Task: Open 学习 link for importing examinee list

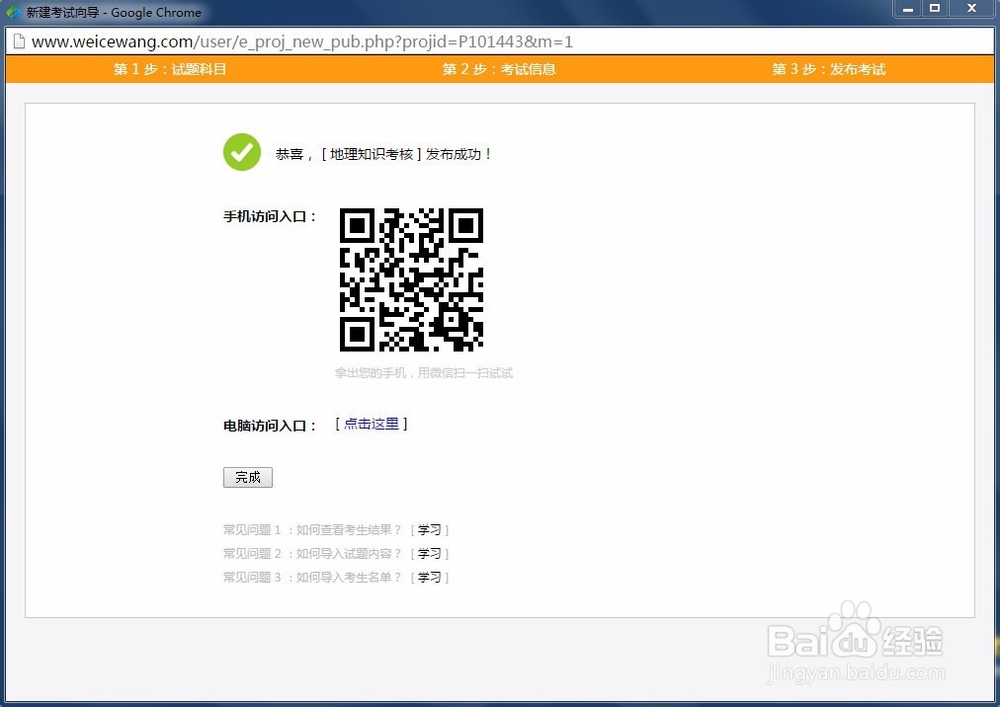Action: [x=430, y=577]
